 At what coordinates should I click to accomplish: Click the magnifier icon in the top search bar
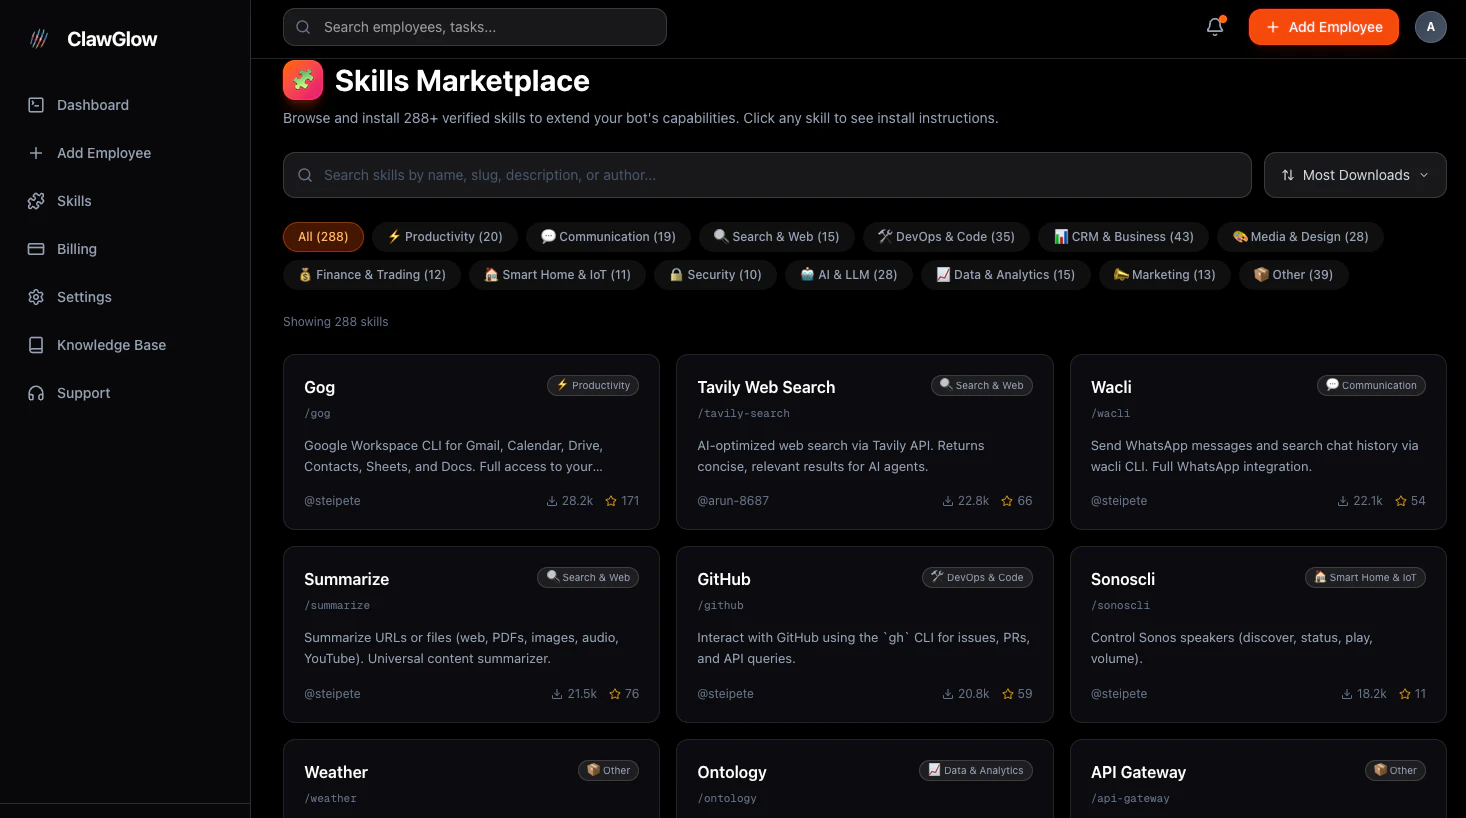pos(303,27)
